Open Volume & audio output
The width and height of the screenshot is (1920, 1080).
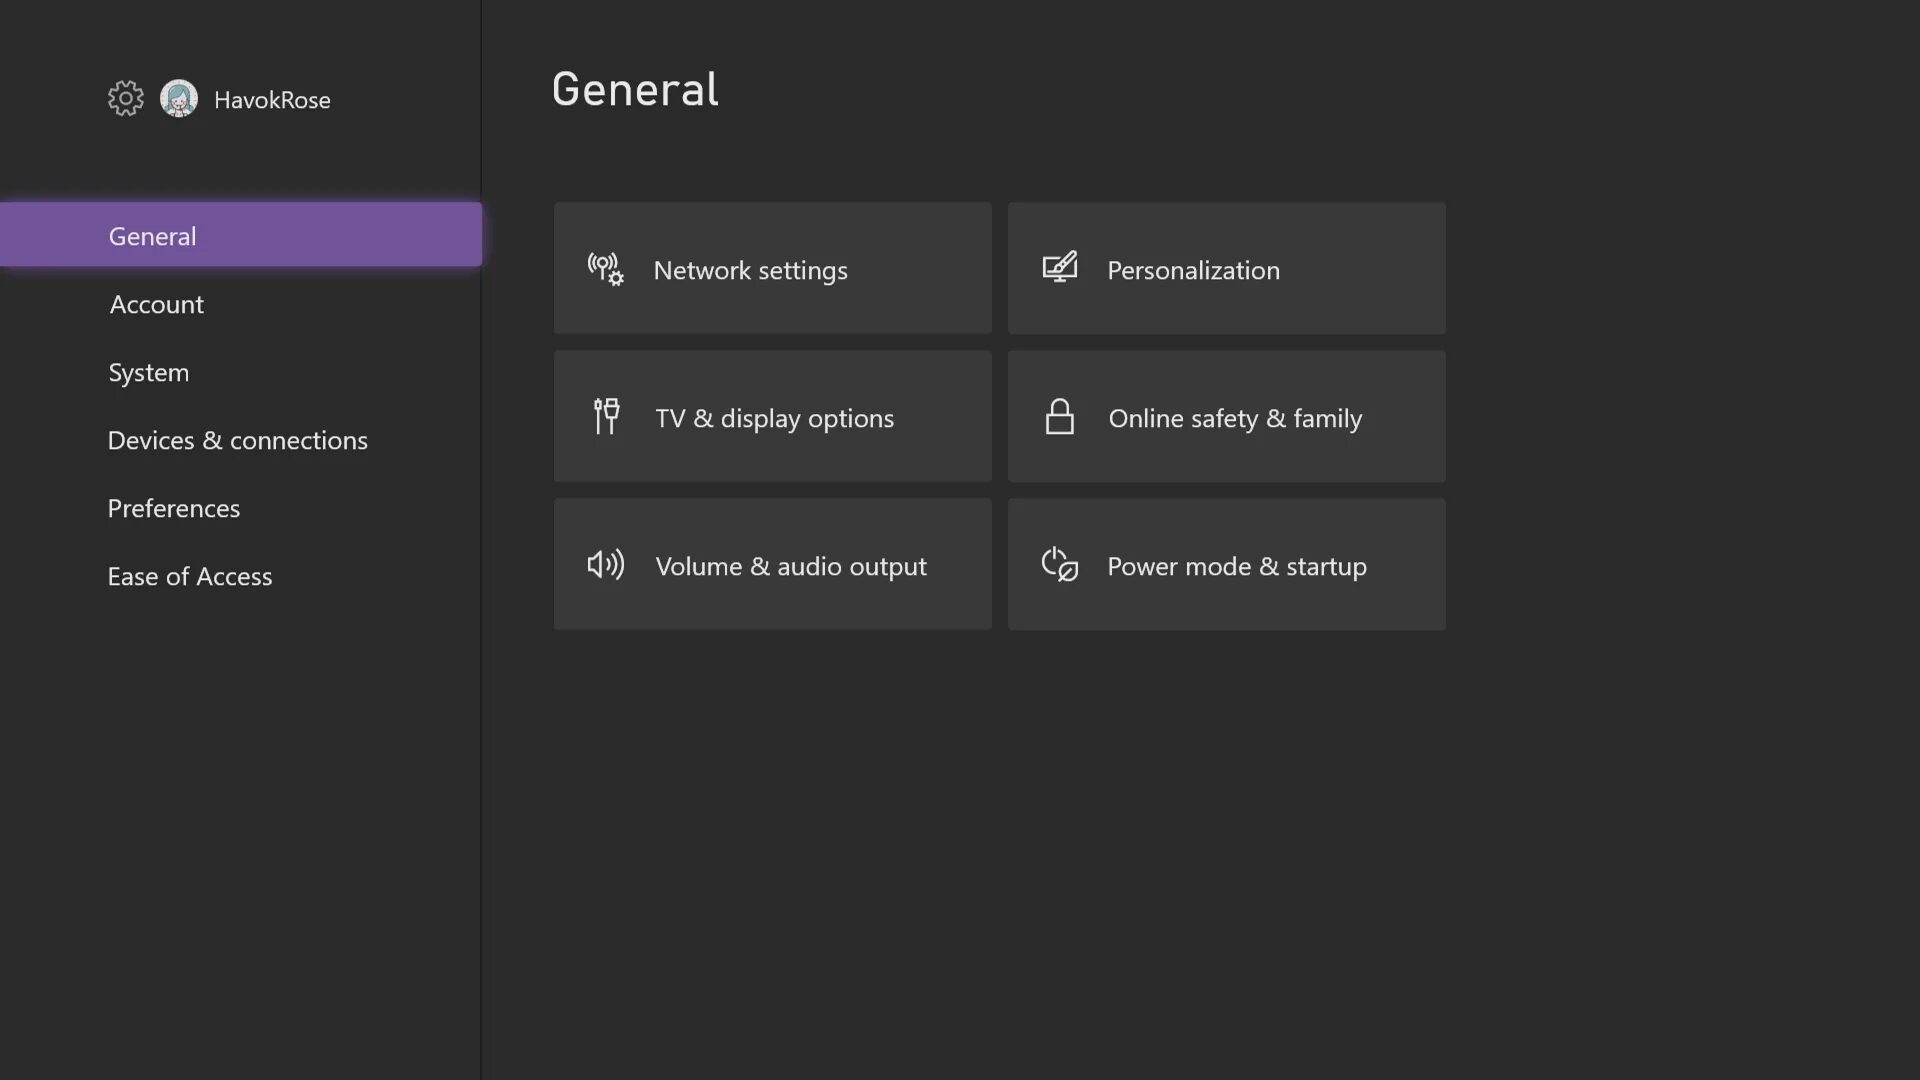tap(772, 564)
